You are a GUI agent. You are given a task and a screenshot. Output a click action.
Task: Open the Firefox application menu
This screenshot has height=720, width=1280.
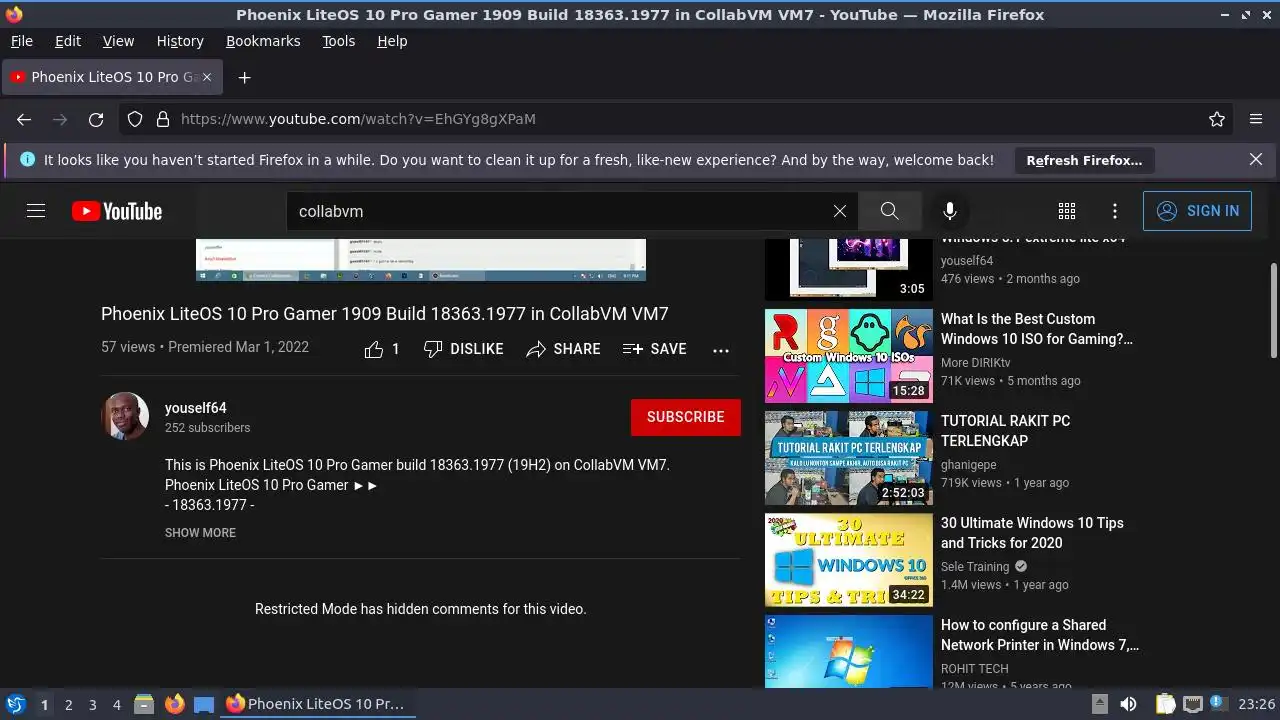pos(1256,119)
